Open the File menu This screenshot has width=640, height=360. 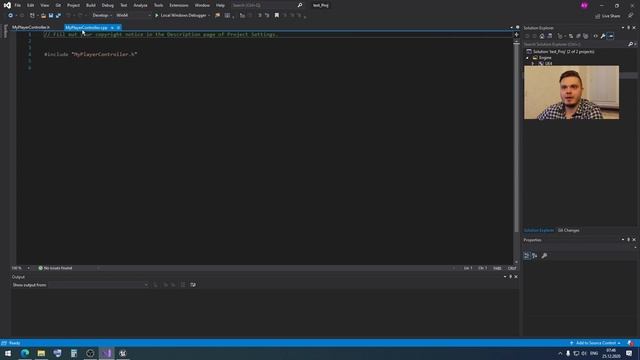pos(18,5)
